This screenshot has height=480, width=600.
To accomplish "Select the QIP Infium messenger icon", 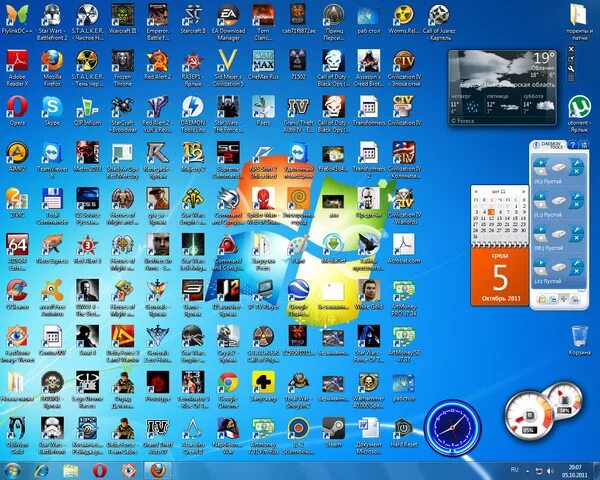I will [x=88, y=111].
